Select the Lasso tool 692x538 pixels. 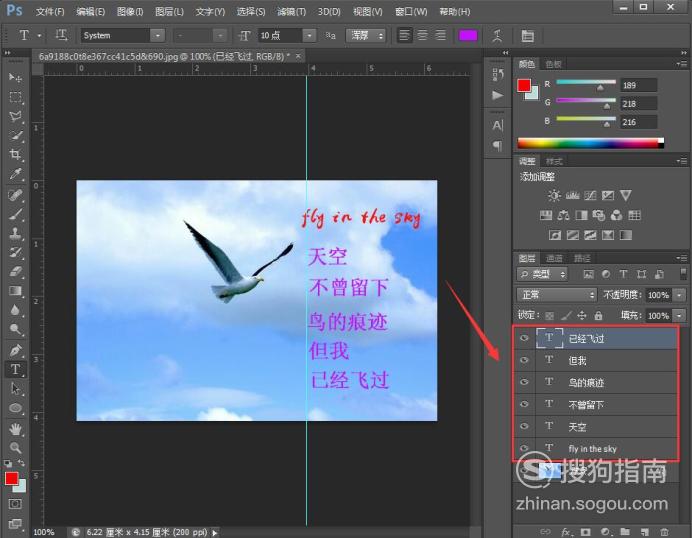[15, 117]
